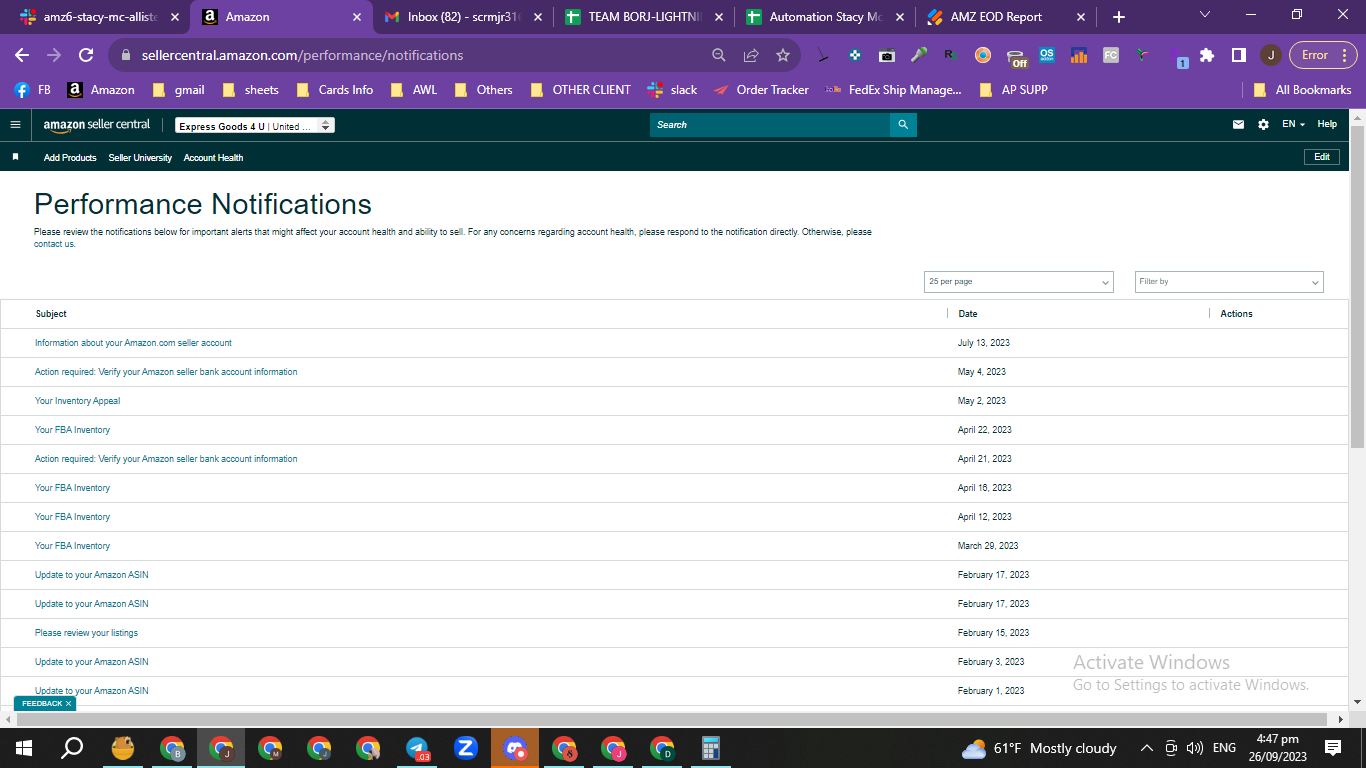
Task: Expand the 25 per page dropdown
Action: point(1019,282)
